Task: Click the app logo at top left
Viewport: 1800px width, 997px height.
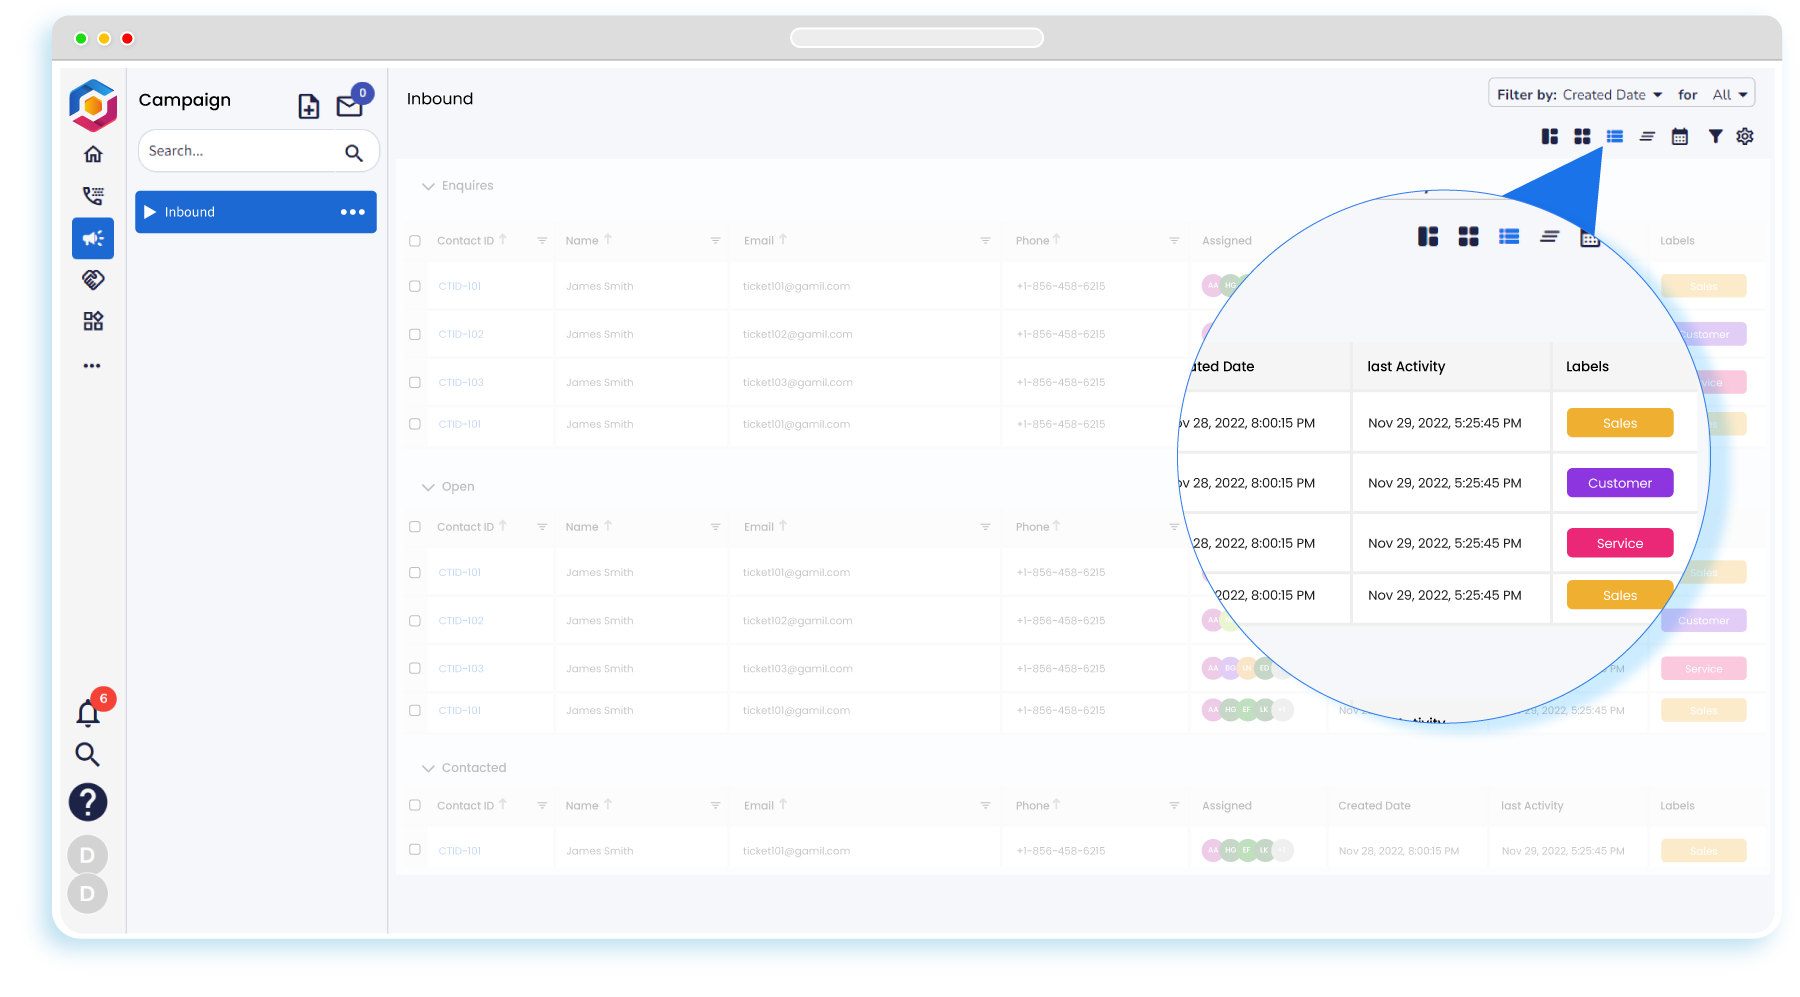Action: click(93, 105)
